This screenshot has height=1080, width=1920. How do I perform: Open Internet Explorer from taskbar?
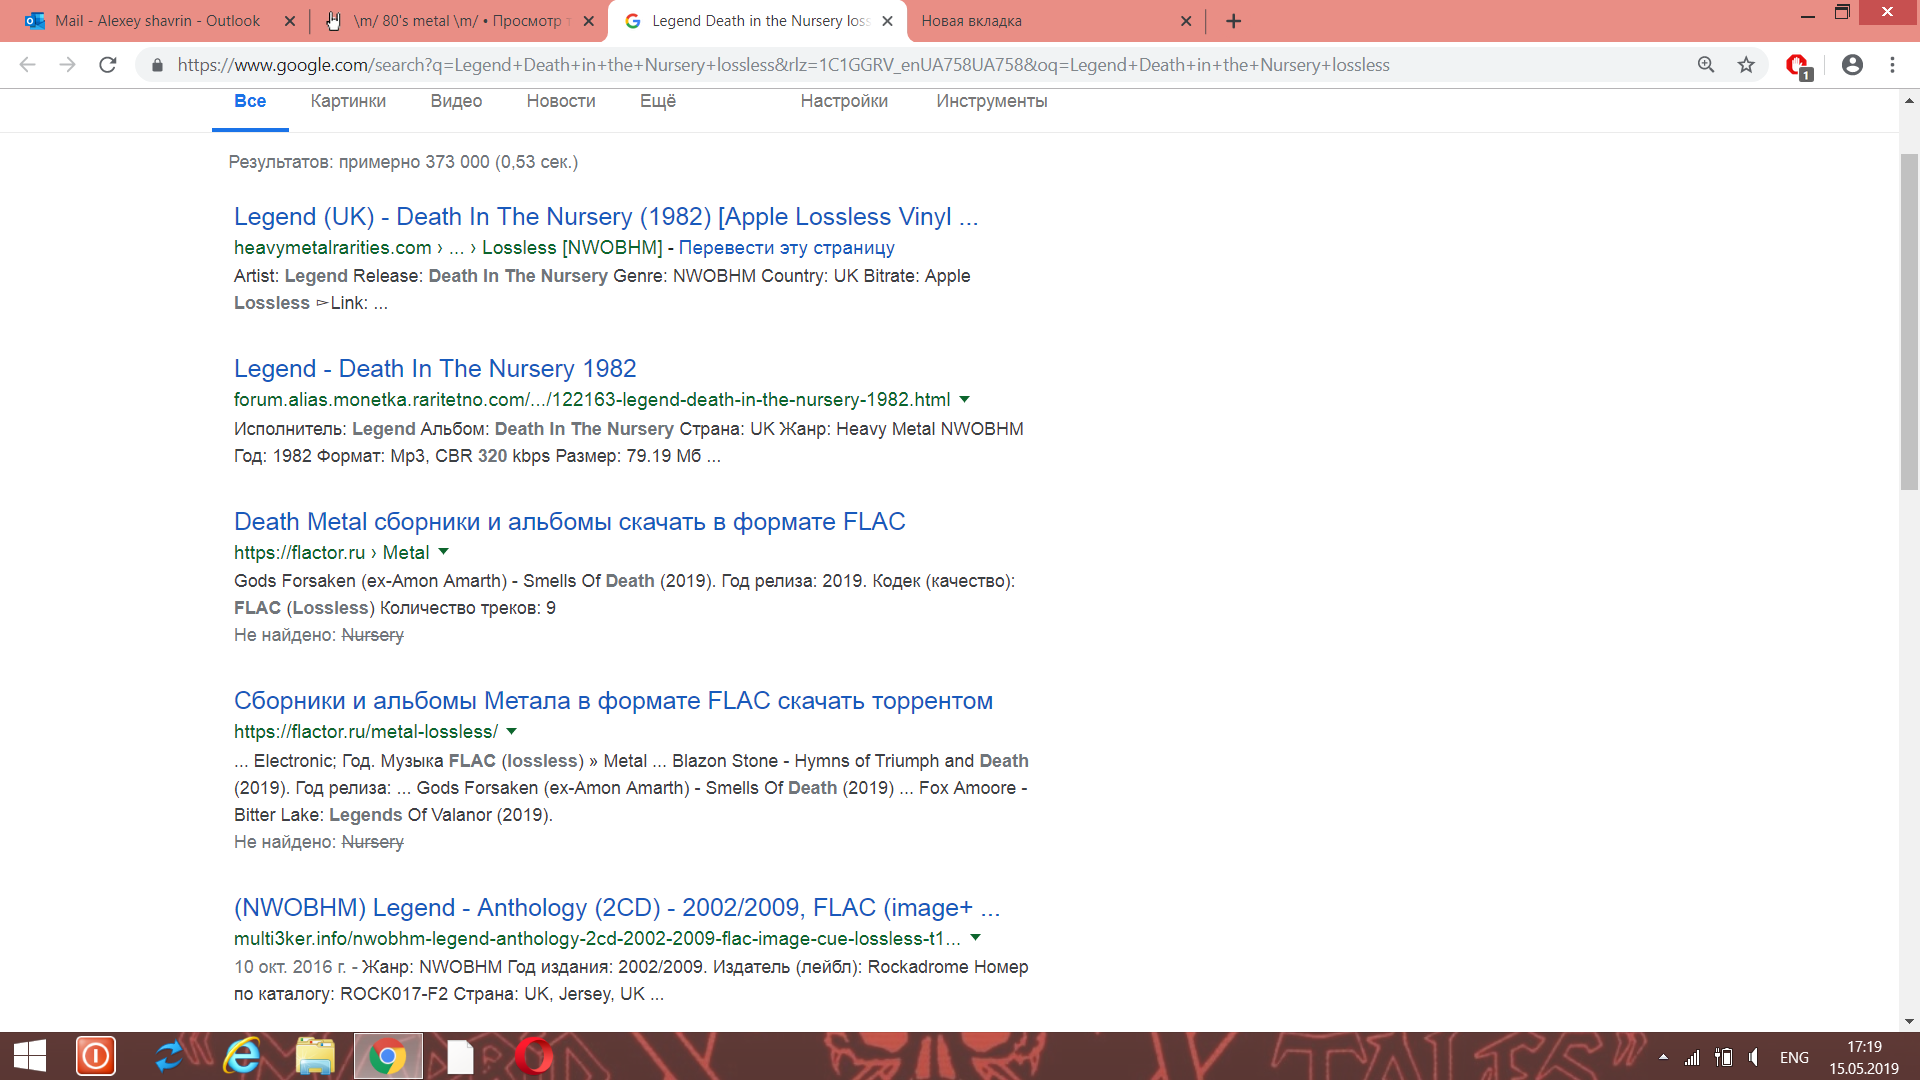pos(241,1056)
